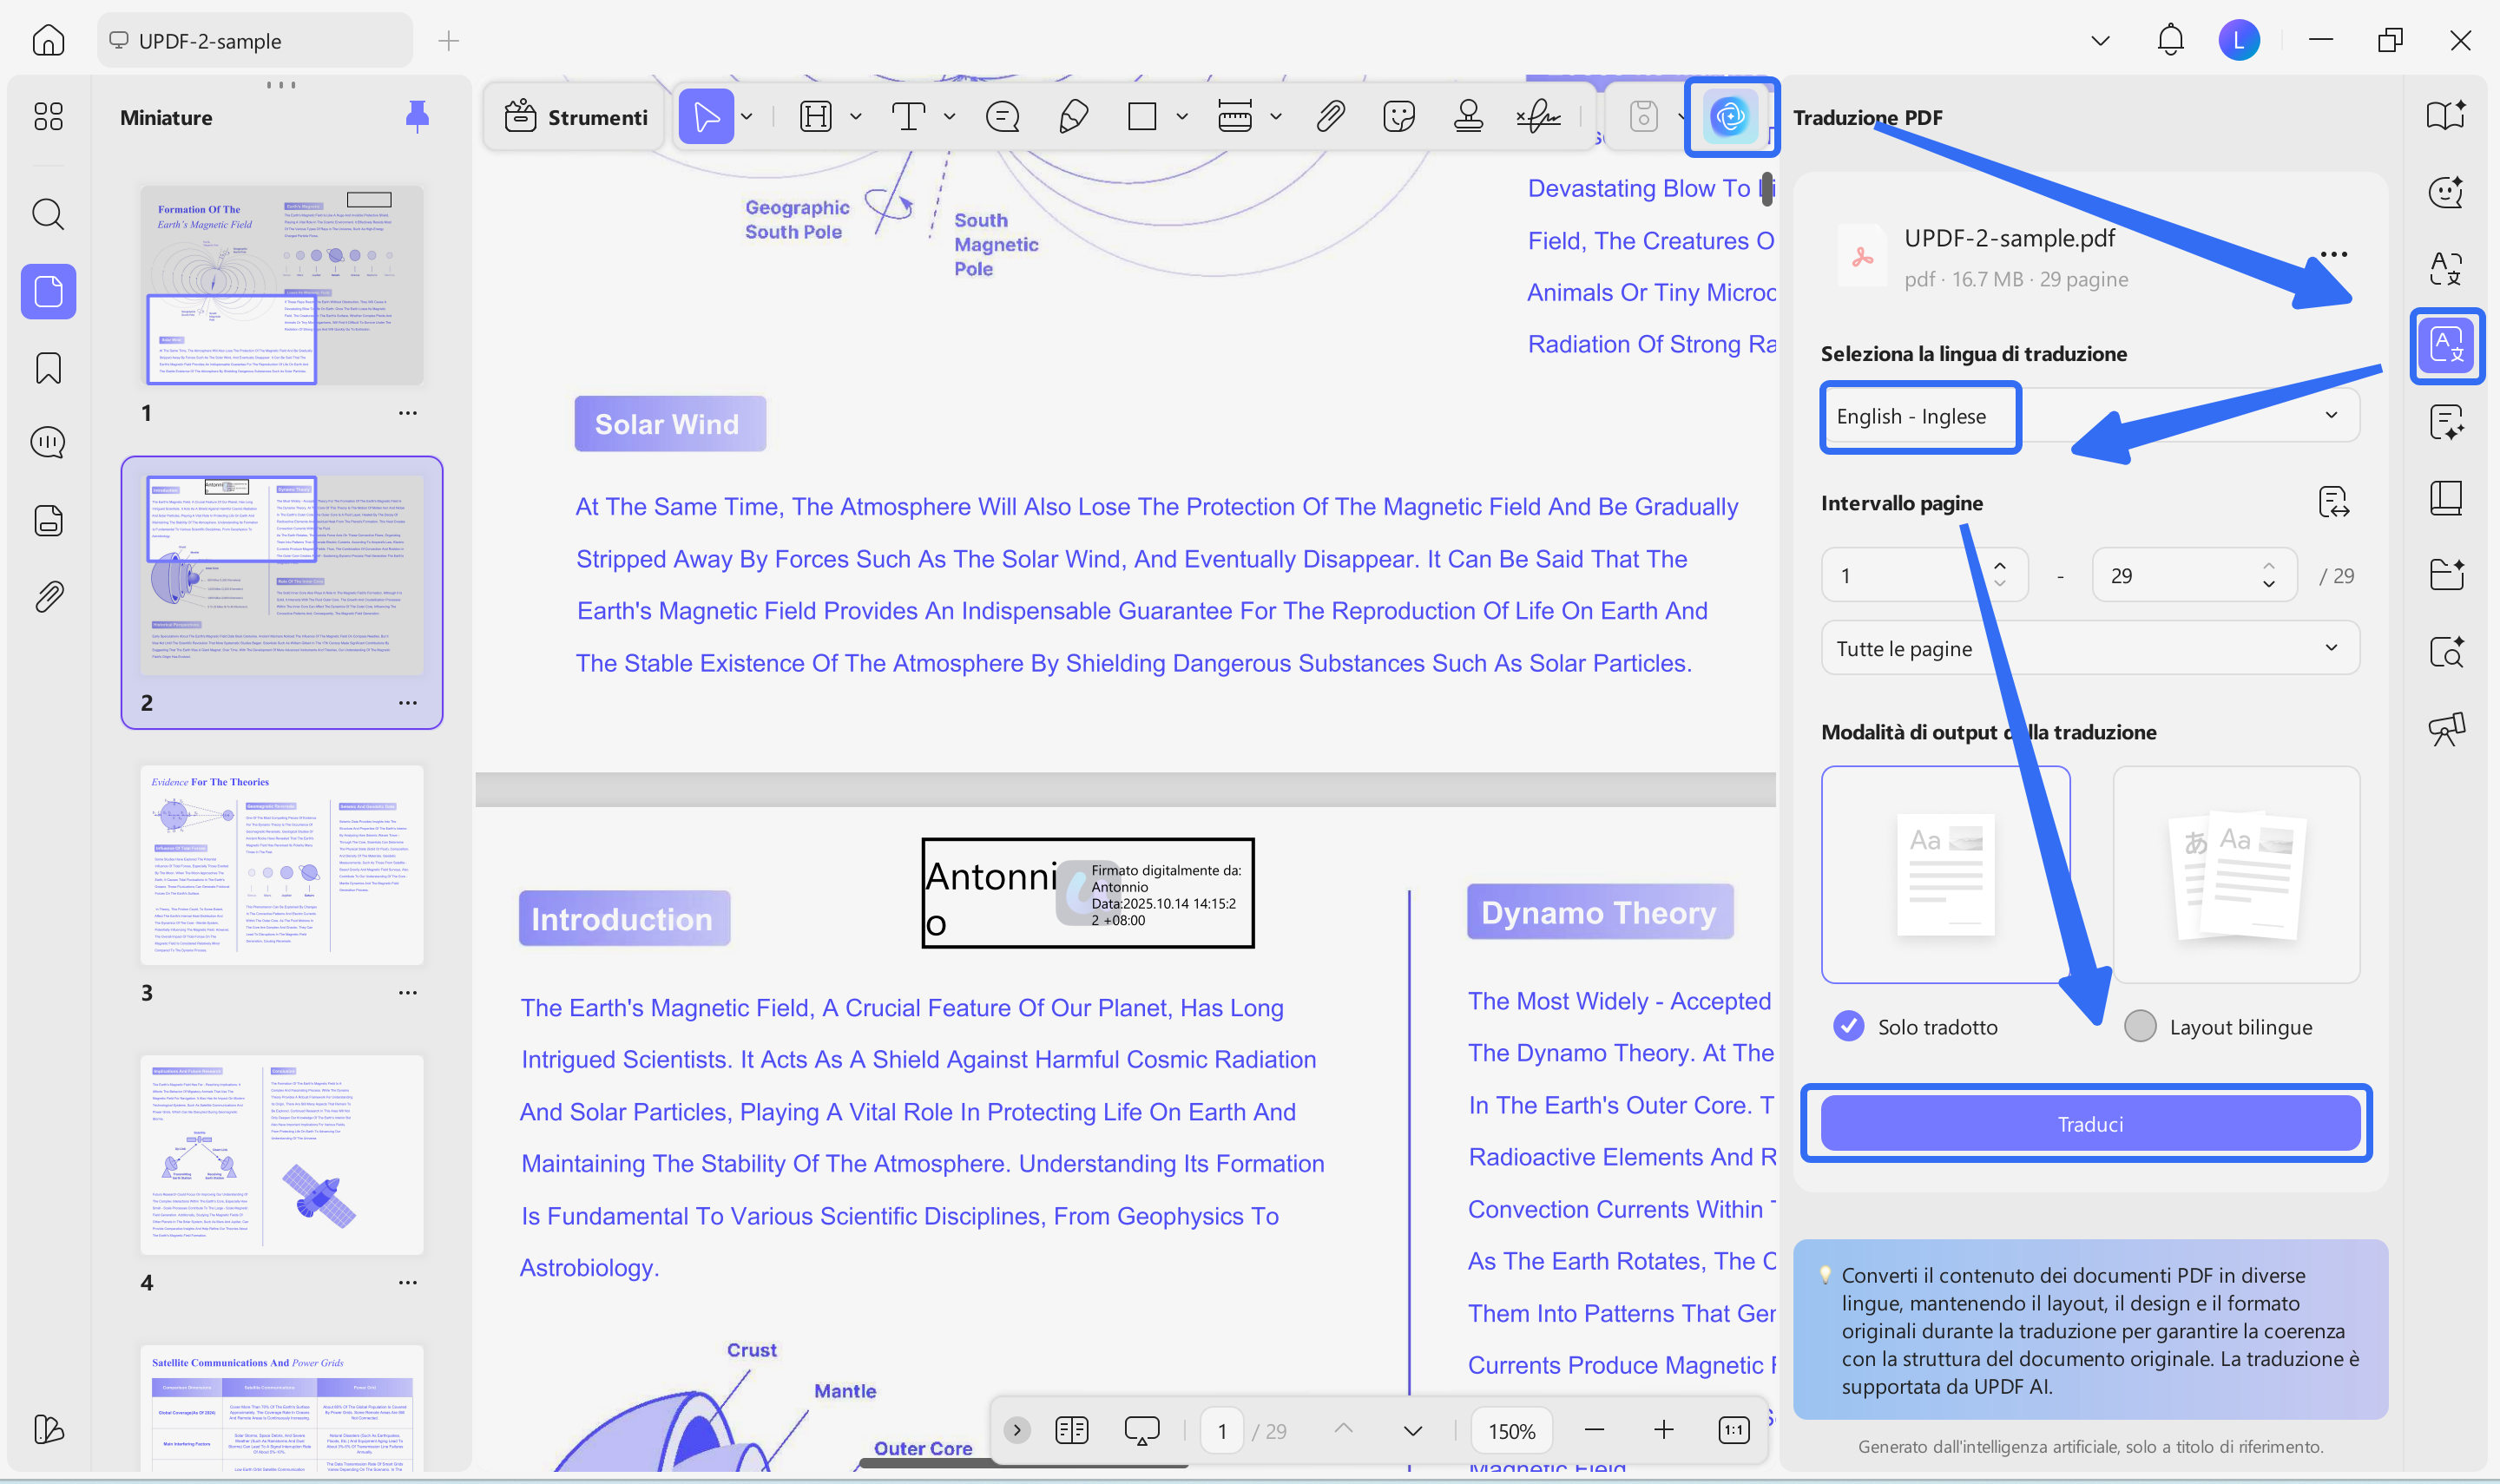Open the Strumenti tools menu
2500x1484 pixels.
[x=575, y=117]
